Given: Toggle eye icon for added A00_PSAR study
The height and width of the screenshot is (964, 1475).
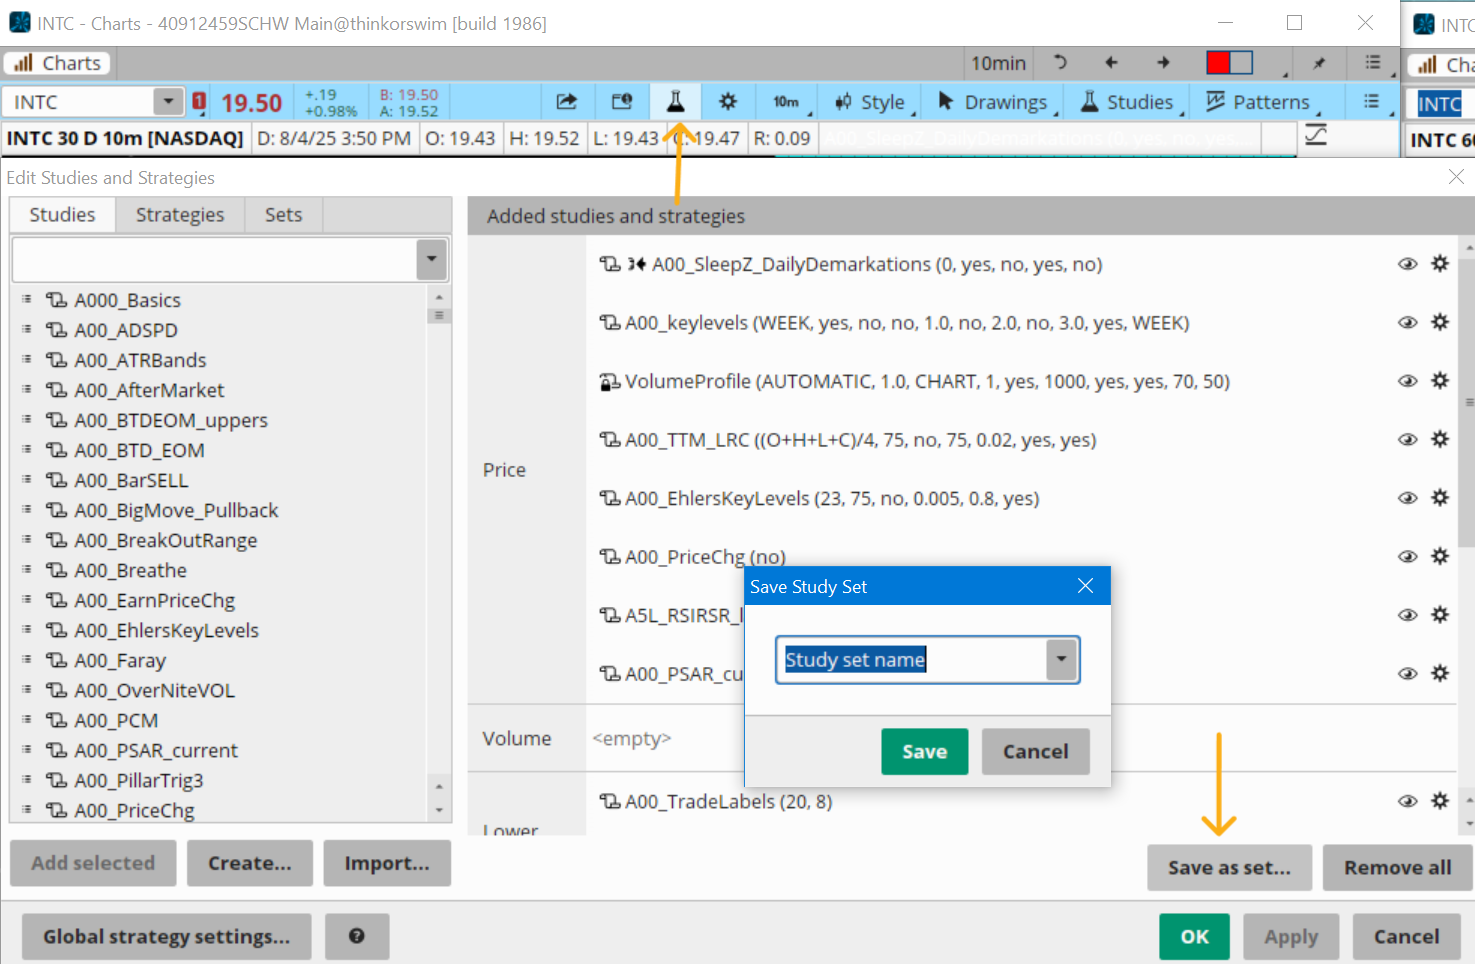Looking at the screenshot, I should (1407, 673).
